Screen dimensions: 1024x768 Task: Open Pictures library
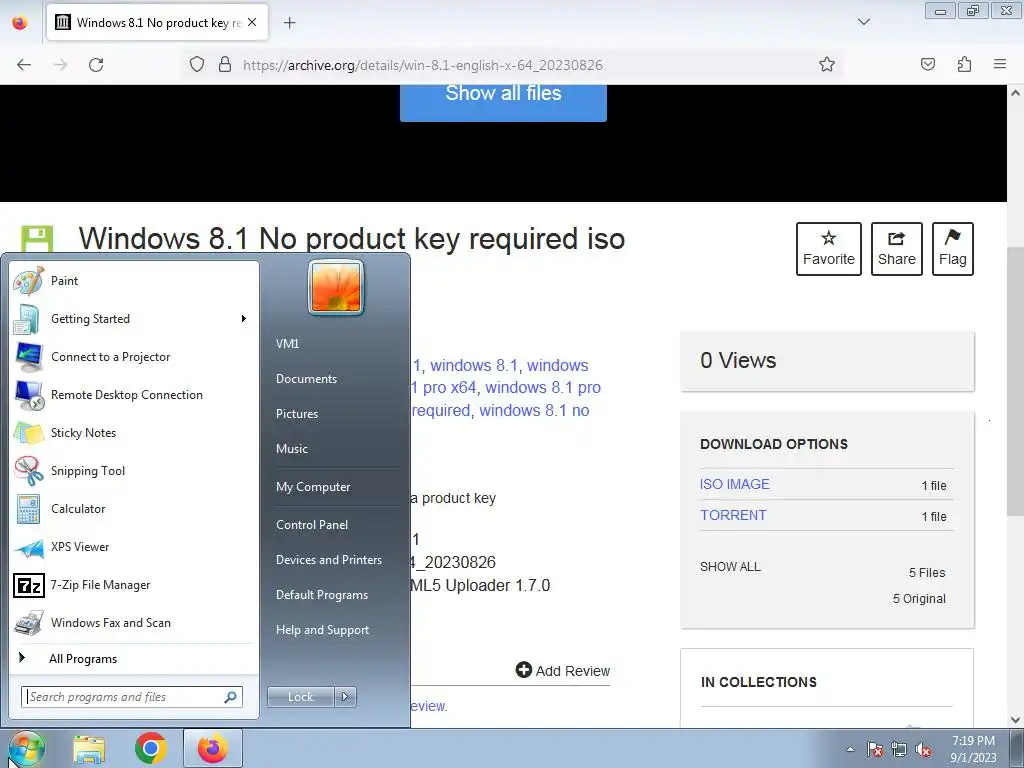click(x=296, y=413)
